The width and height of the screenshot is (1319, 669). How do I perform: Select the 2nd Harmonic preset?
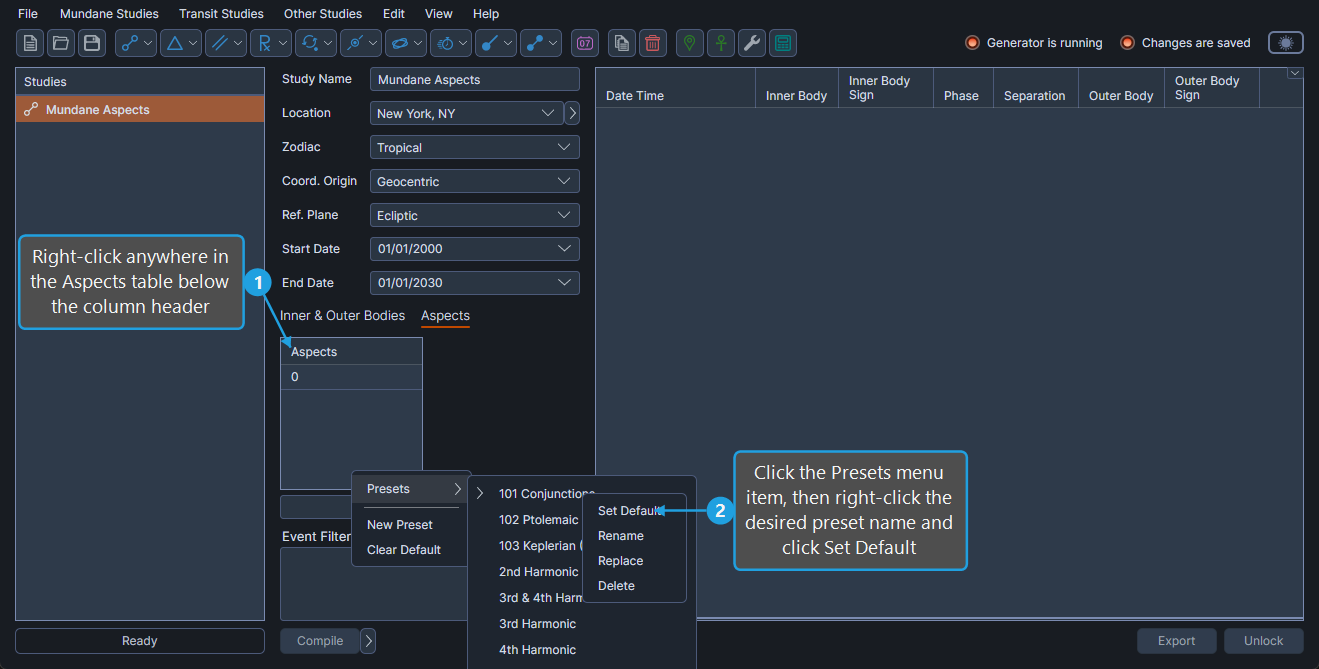(x=538, y=572)
